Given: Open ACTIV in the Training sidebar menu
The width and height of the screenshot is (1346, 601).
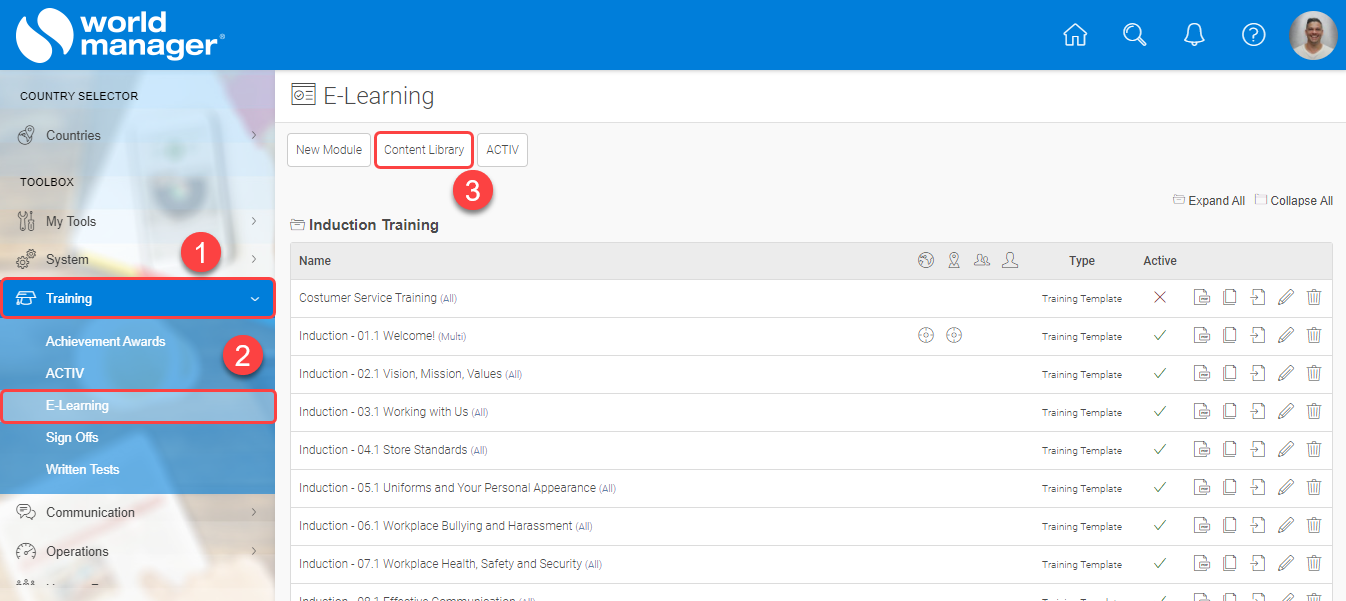Looking at the screenshot, I should click(x=65, y=373).
